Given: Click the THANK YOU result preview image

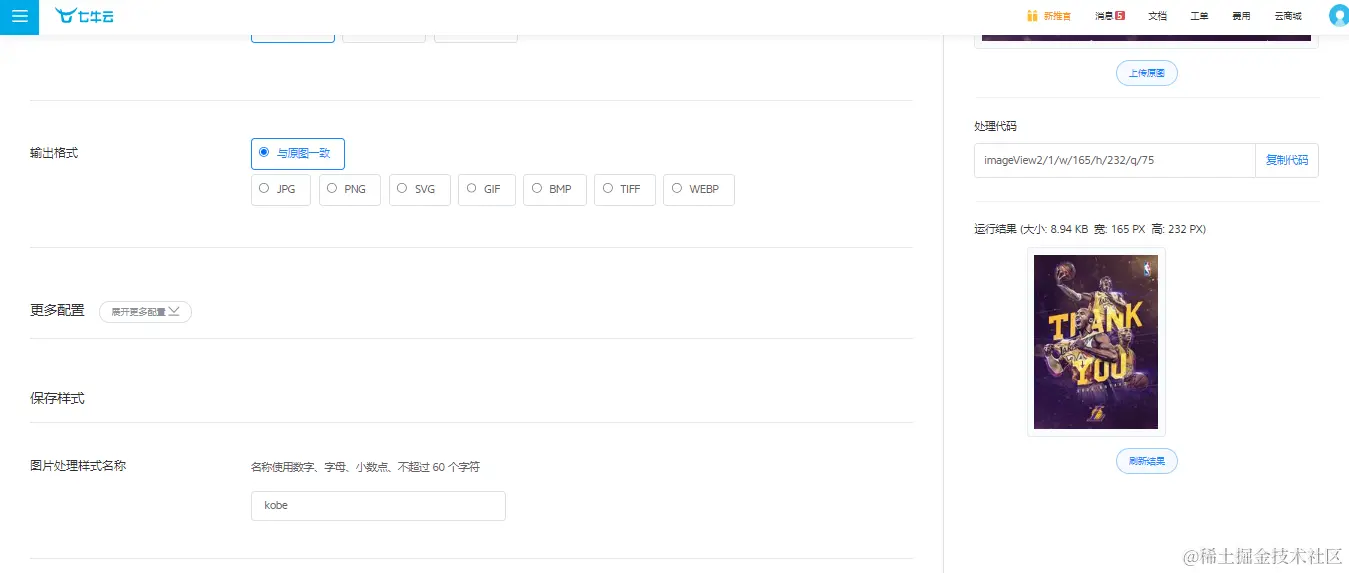Looking at the screenshot, I should coord(1096,342).
